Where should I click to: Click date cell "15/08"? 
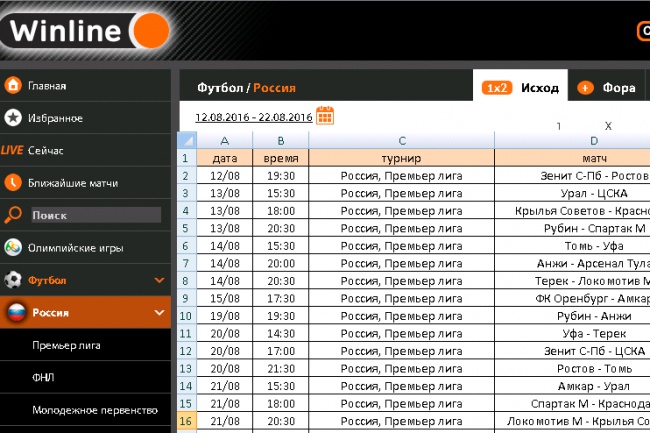(225, 298)
